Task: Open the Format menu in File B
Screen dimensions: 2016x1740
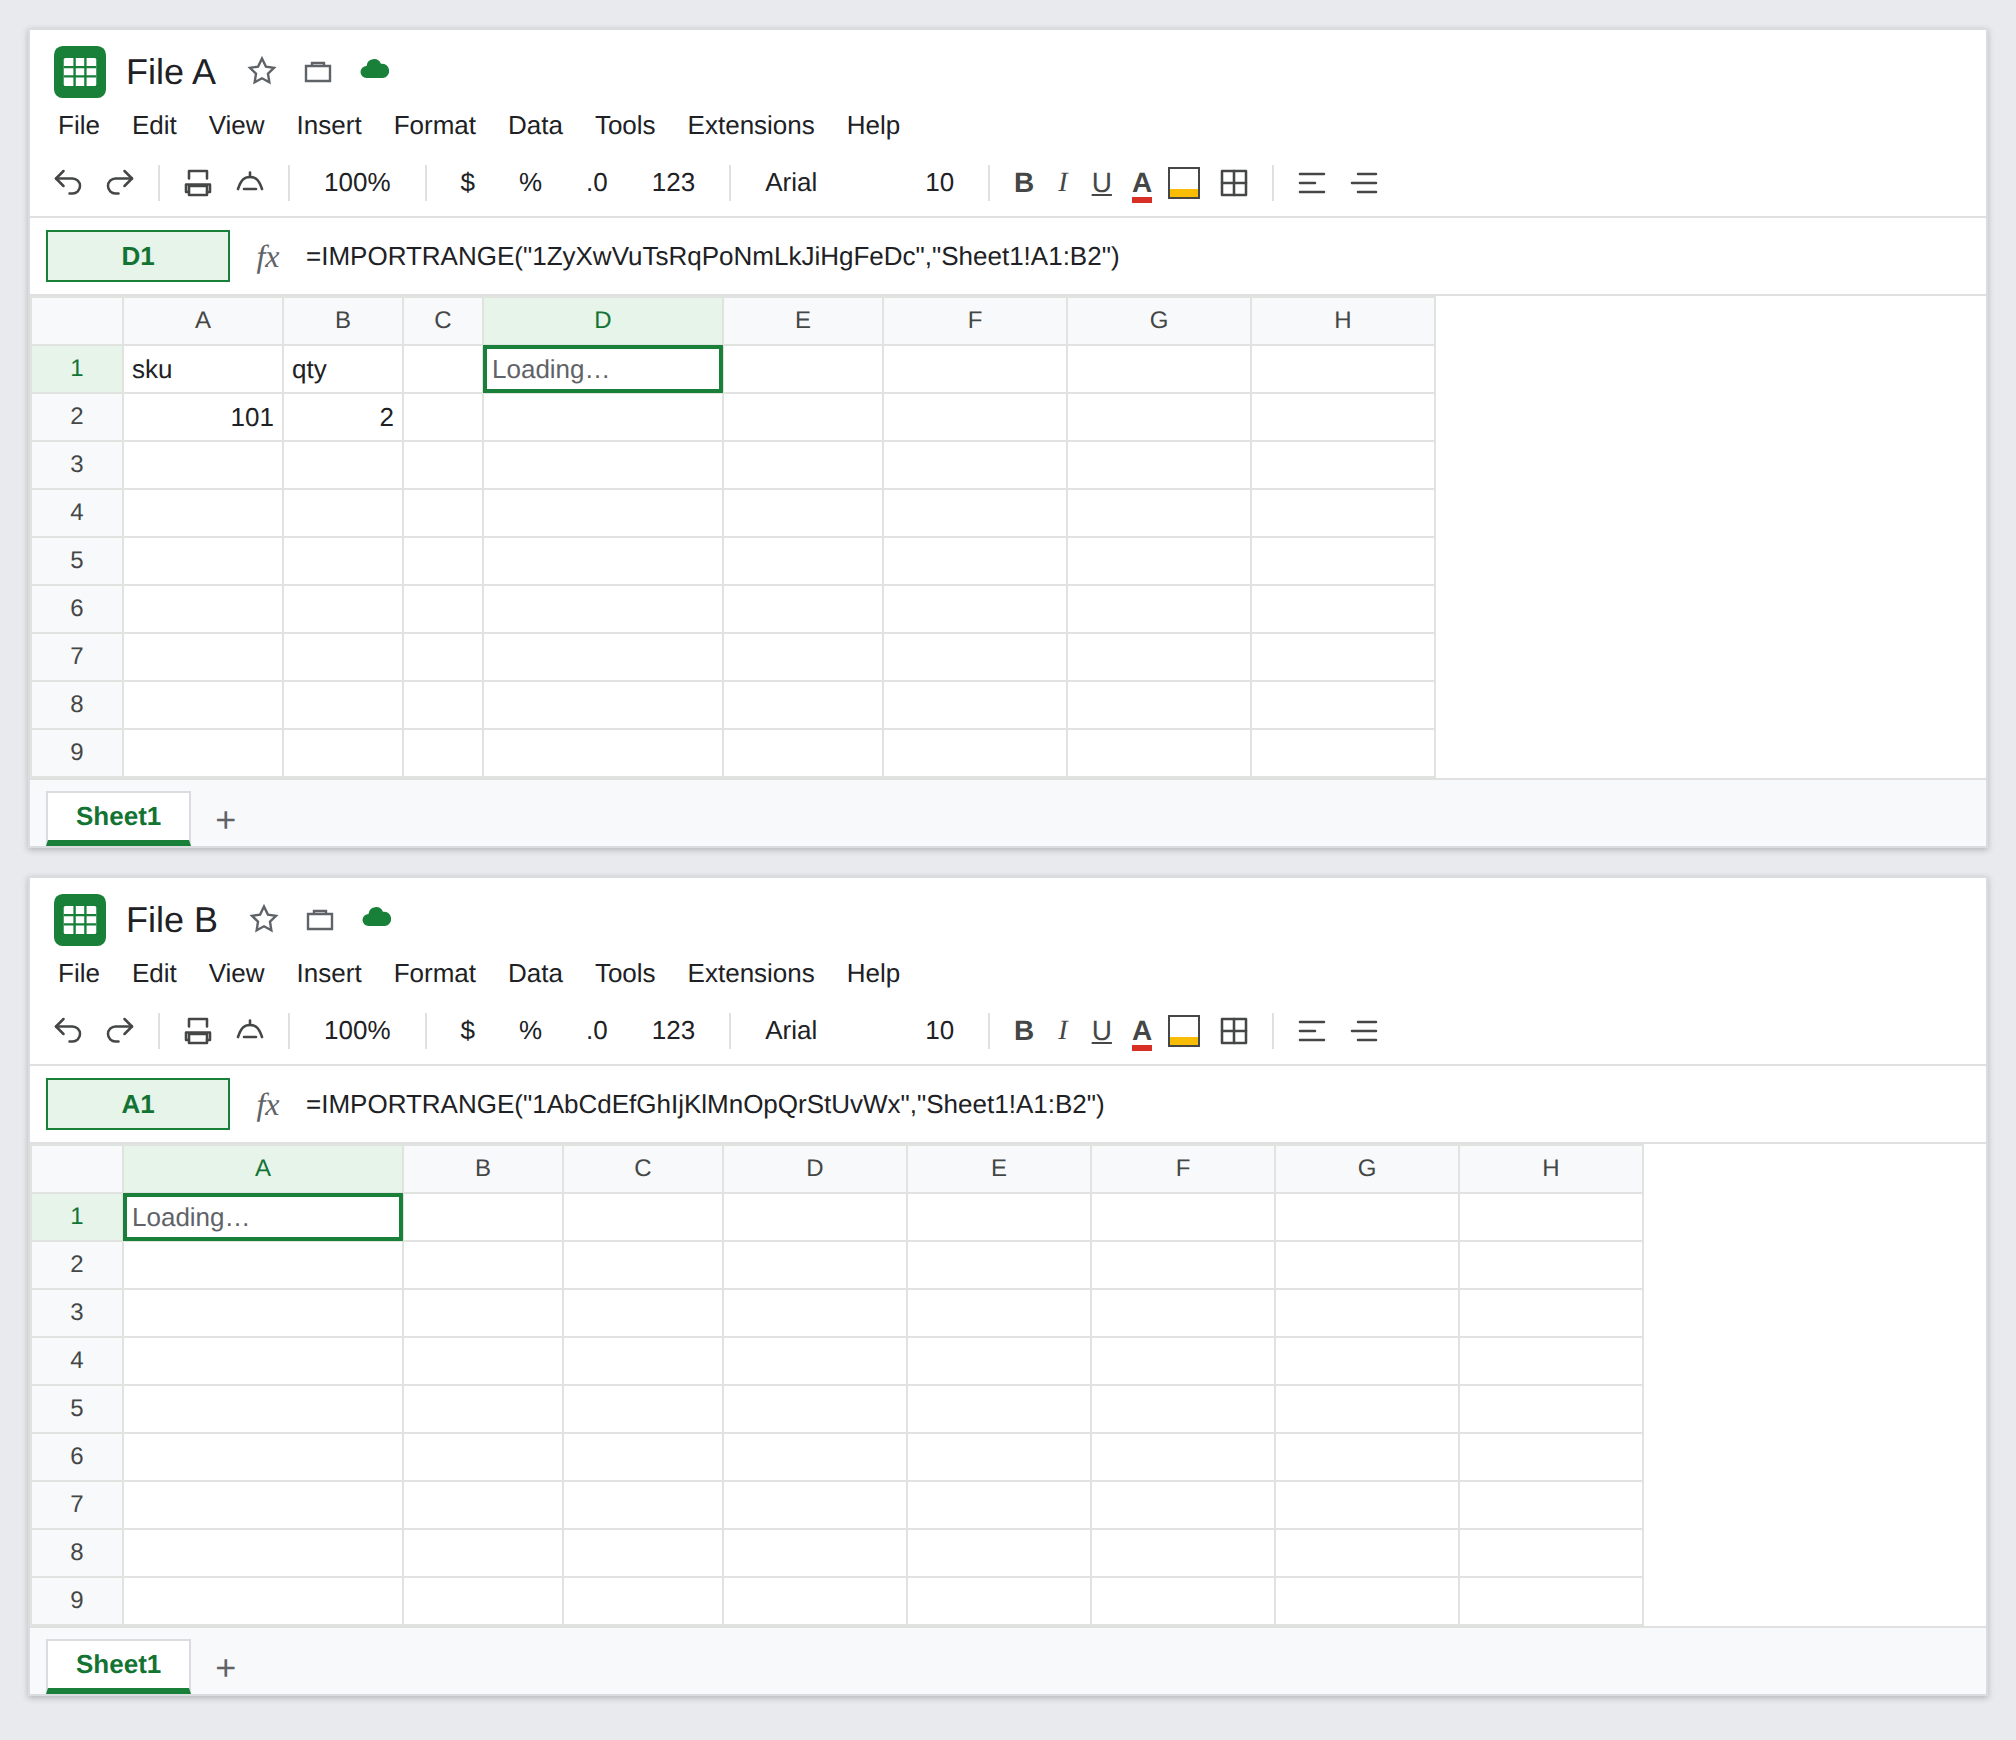Action: (435, 973)
